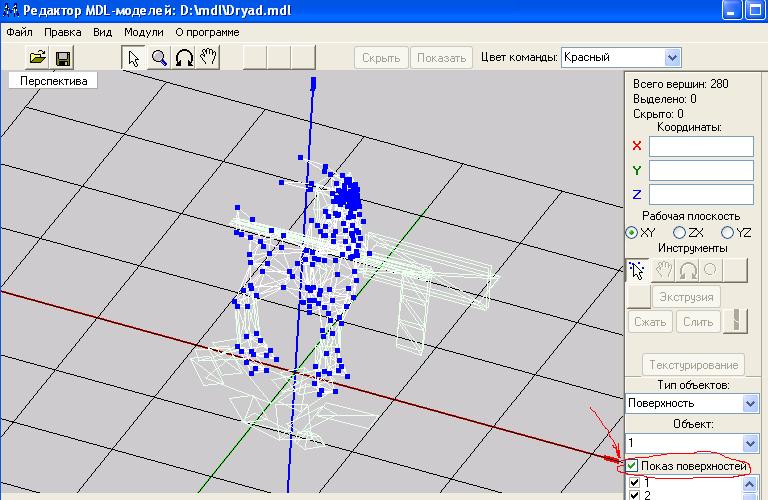The image size is (768, 500).
Task: Click into the X coordinate field
Action: pos(701,146)
